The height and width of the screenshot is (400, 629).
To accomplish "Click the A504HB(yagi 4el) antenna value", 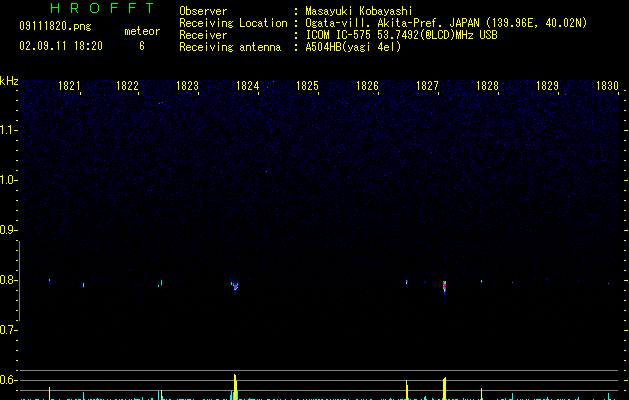I will pos(353,47).
